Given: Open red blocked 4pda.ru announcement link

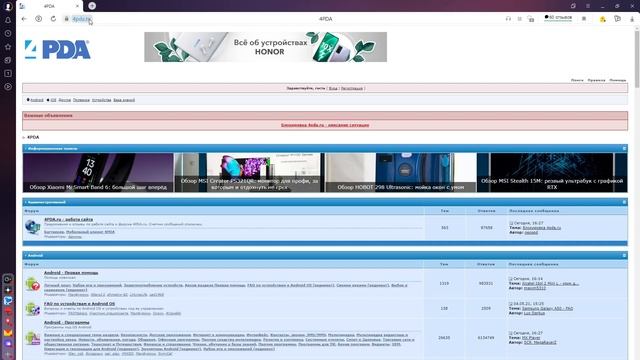Looking at the screenshot, I should pyautogui.click(x=325, y=125).
